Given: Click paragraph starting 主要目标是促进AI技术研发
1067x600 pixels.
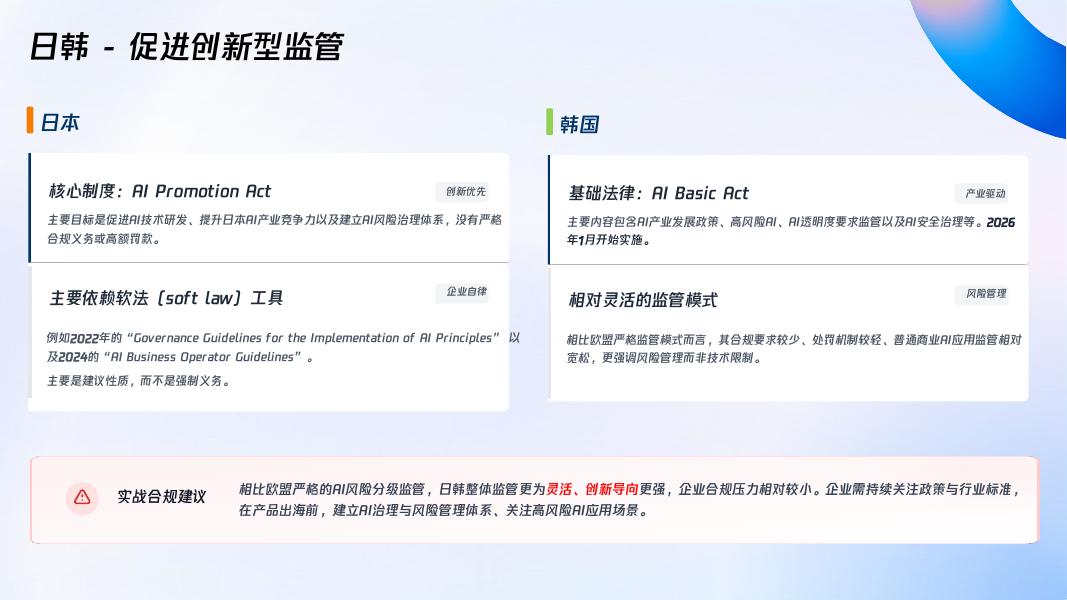Looking at the screenshot, I should (274, 229).
